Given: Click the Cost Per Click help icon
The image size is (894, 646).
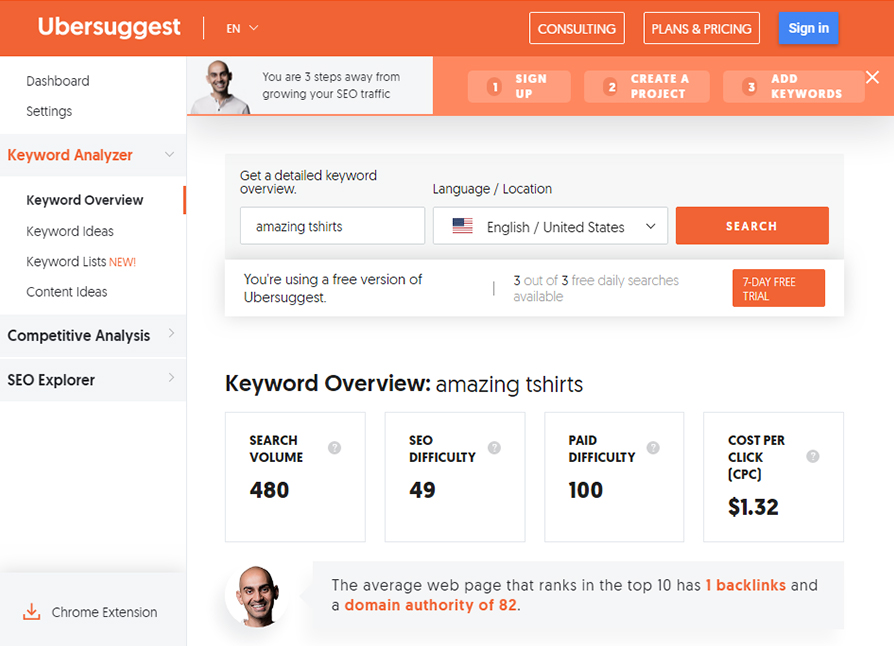Looking at the screenshot, I should pyautogui.click(x=813, y=456).
